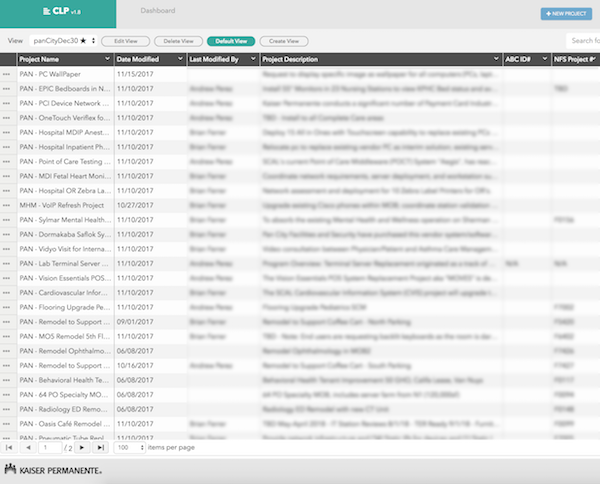Open the Last Modified By column filter arrow
The image size is (600, 484).
click(253, 59)
